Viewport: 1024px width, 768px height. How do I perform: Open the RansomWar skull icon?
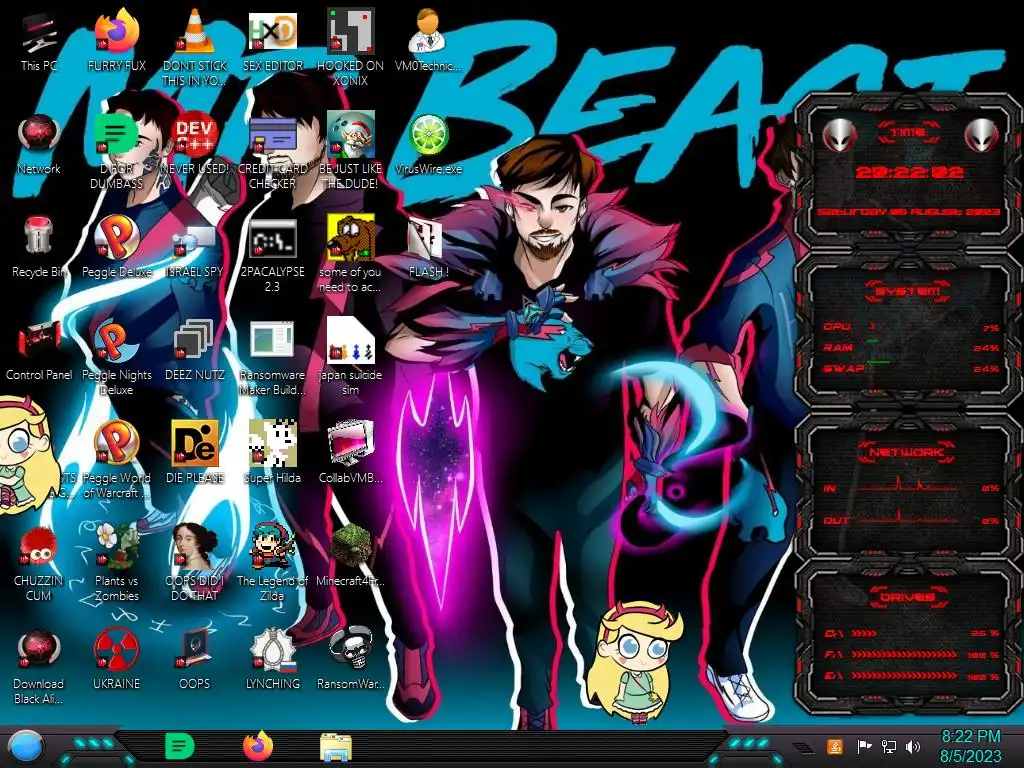[350, 660]
